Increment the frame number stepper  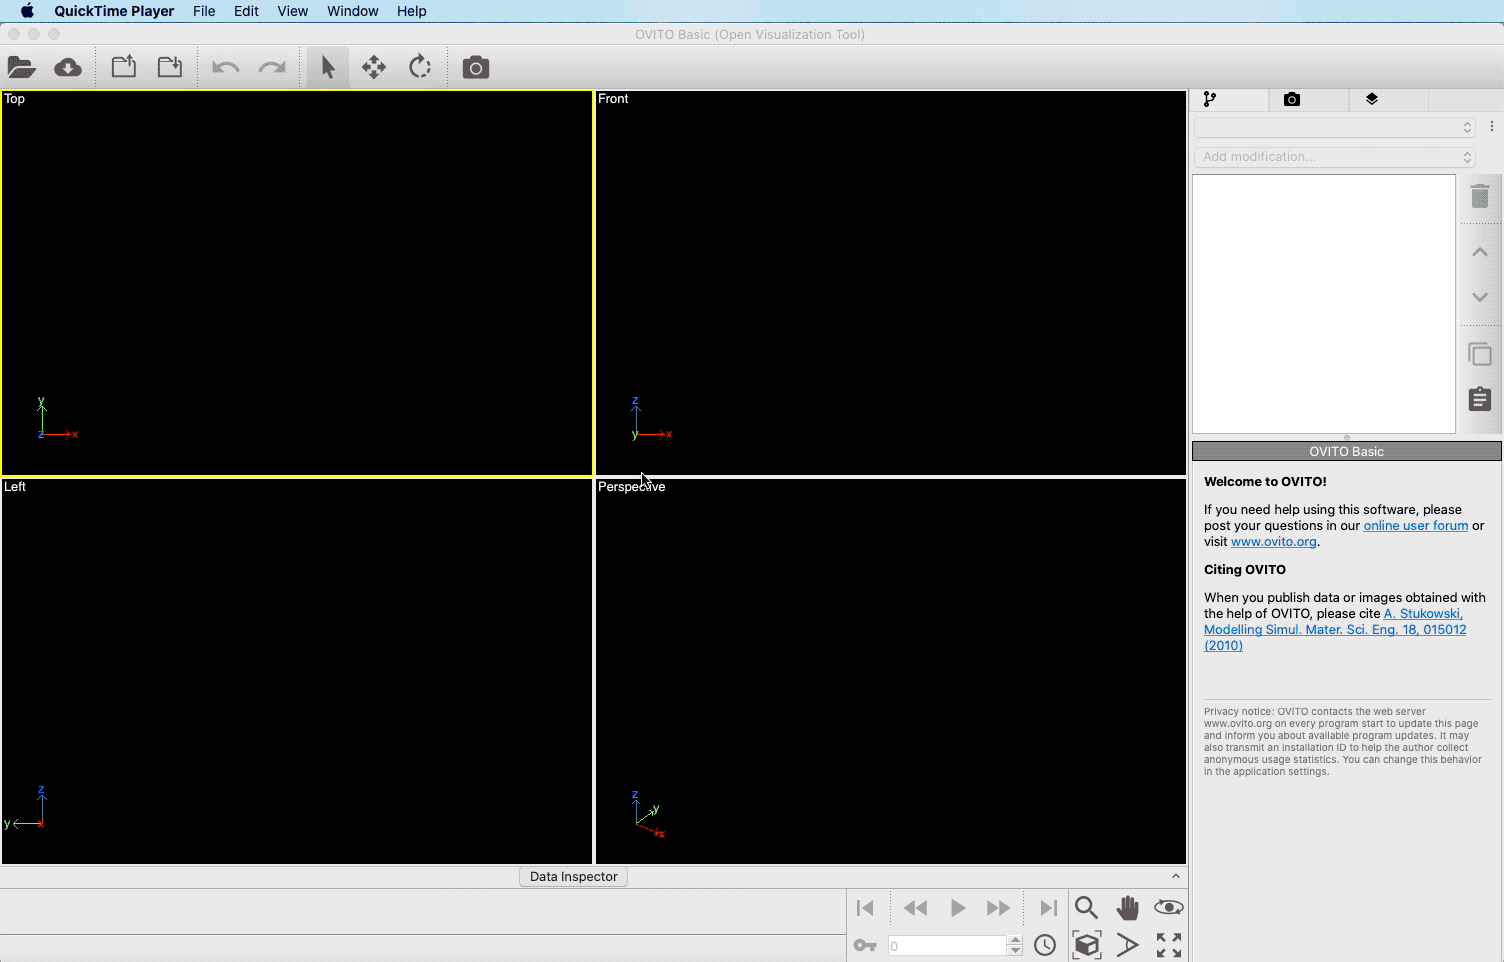pyautogui.click(x=1015, y=940)
